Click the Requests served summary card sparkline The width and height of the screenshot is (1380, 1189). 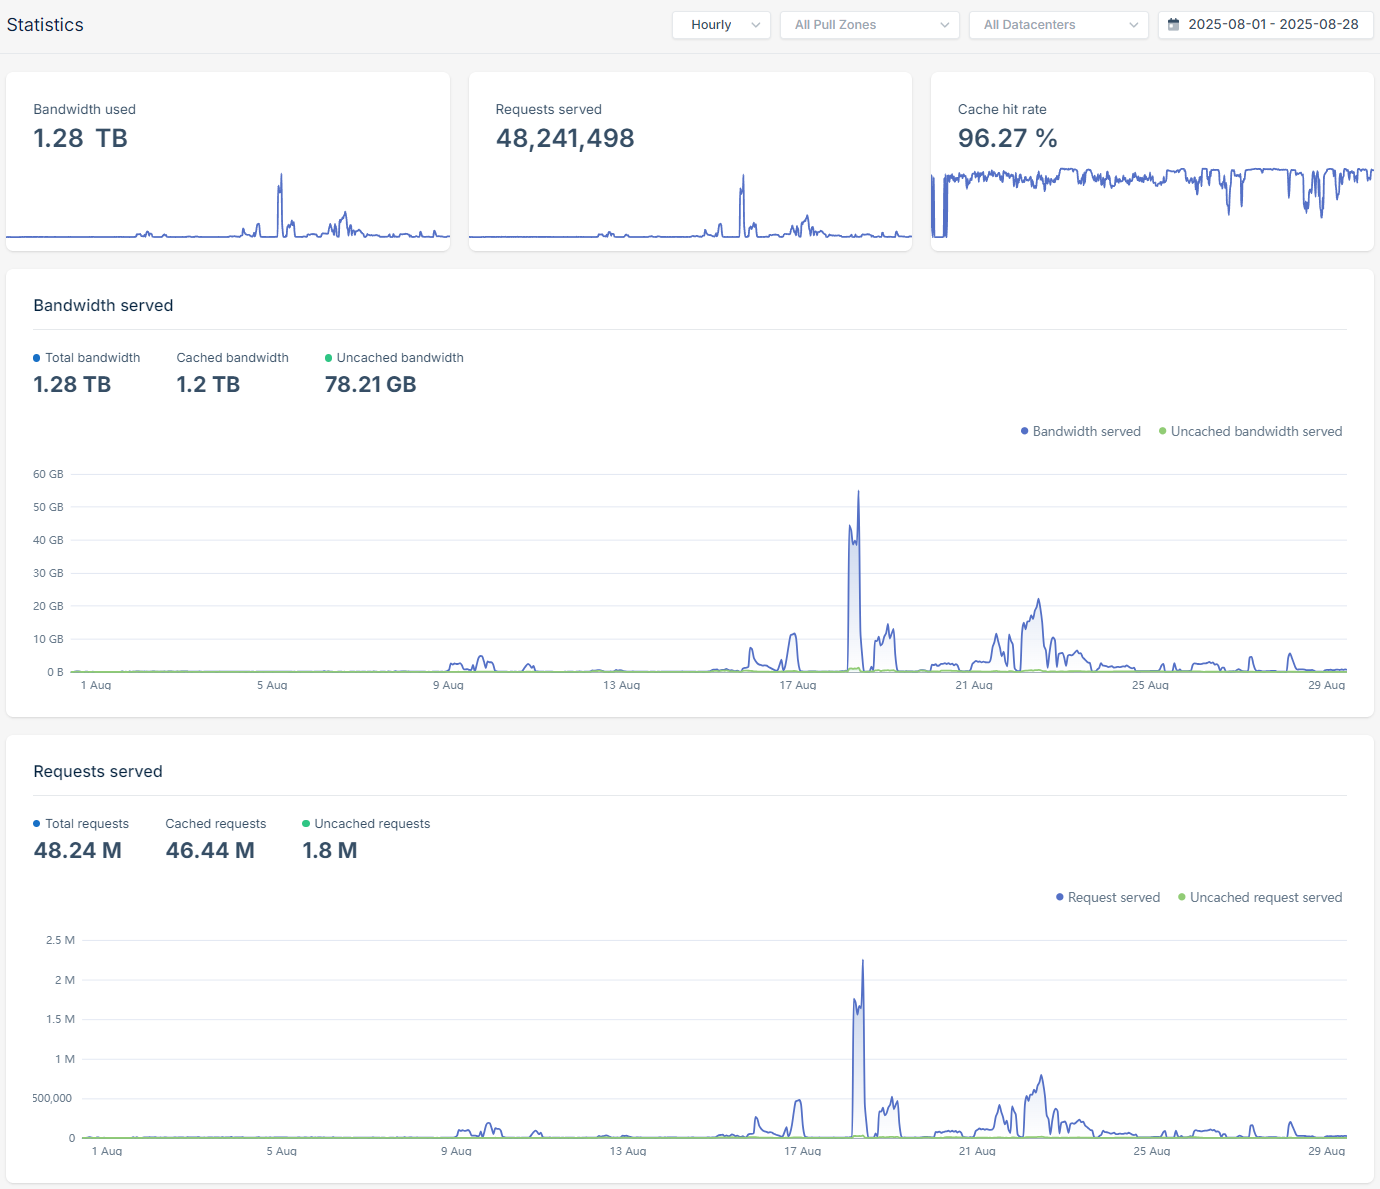(x=690, y=210)
